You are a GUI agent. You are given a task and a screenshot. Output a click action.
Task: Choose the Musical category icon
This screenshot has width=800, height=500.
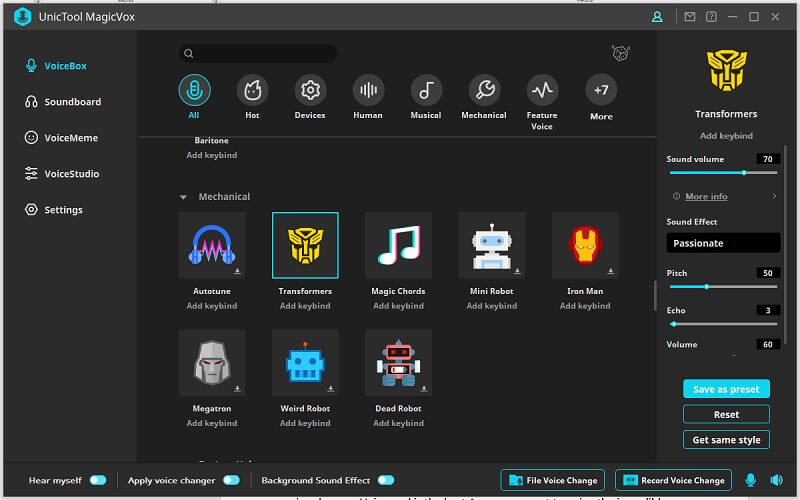[426, 91]
